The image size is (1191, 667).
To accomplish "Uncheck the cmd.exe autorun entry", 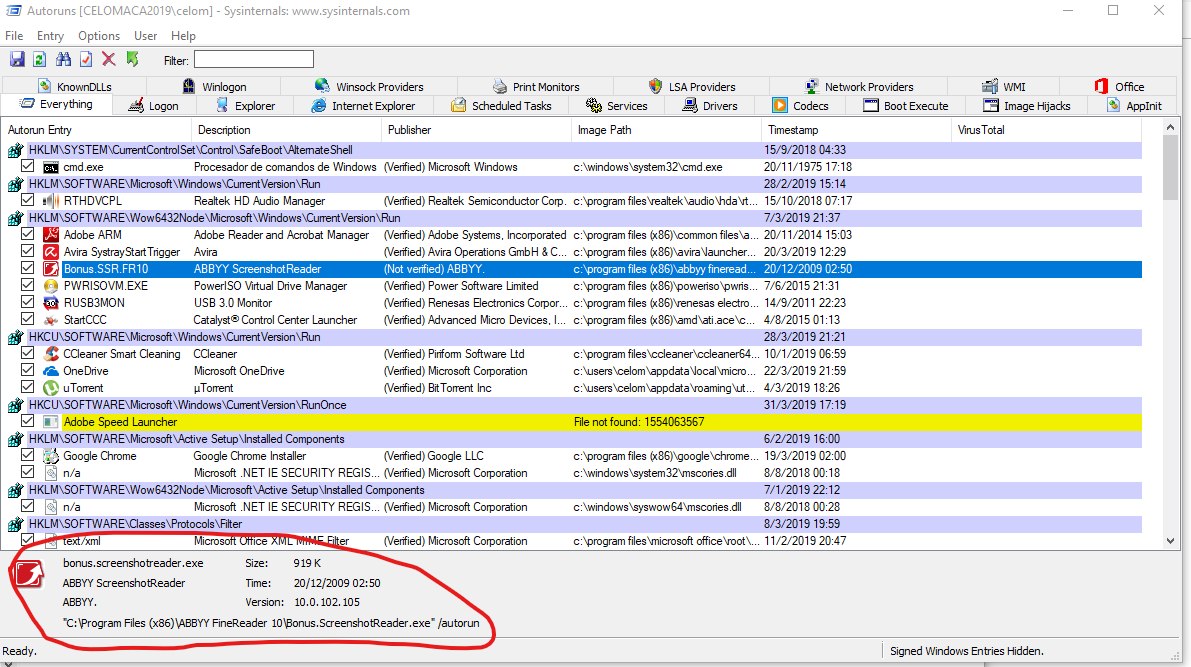I will pyautogui.click(x=27, y=166).
